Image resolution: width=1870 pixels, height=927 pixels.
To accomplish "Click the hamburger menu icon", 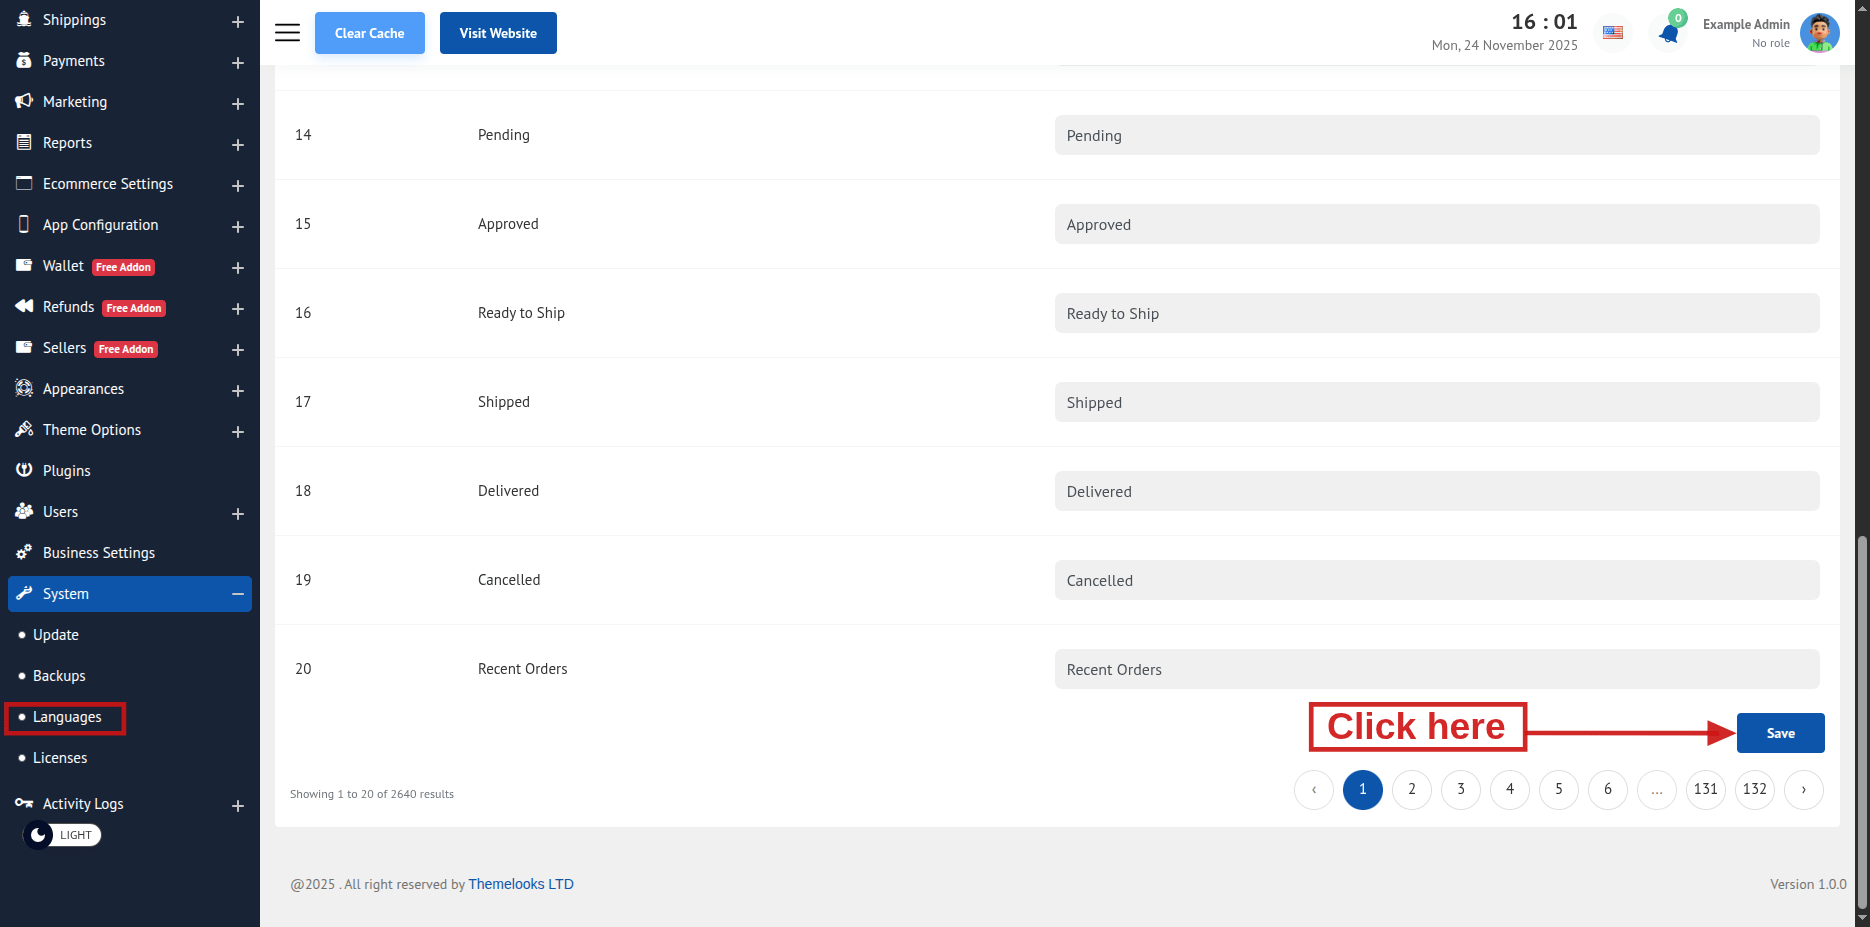I will point(287,33).
